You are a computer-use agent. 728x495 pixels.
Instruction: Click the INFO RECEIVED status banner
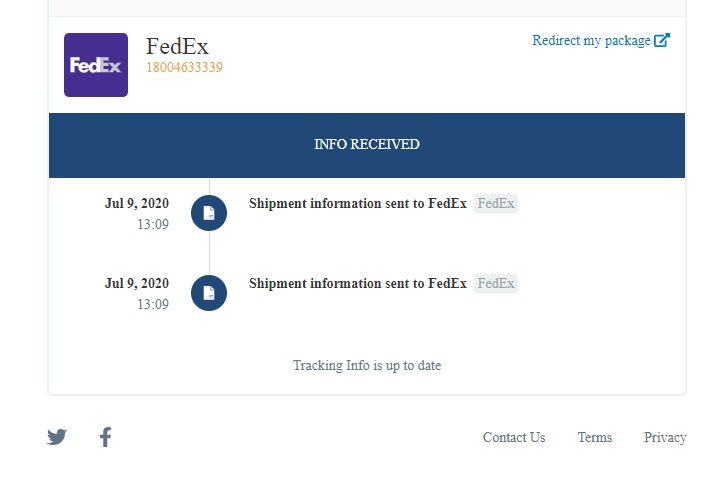point(367,145)
